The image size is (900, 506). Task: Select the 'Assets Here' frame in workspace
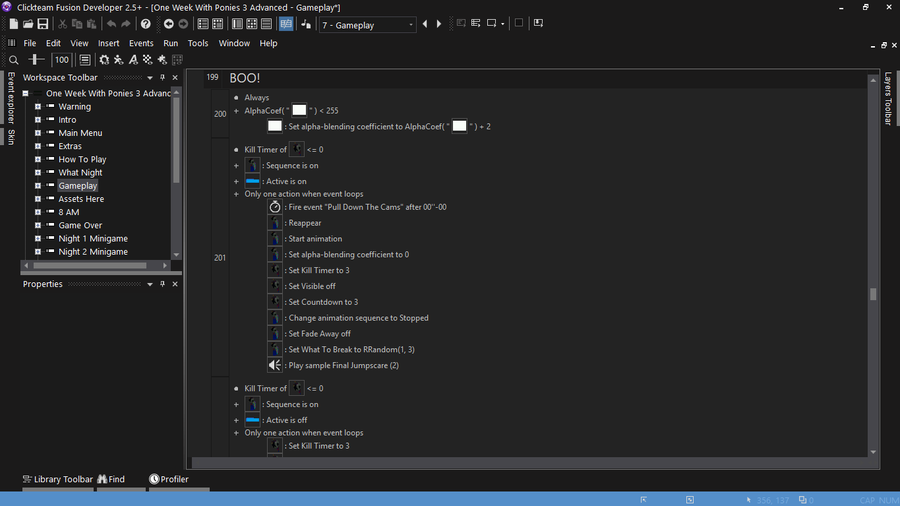click(81, 199)
